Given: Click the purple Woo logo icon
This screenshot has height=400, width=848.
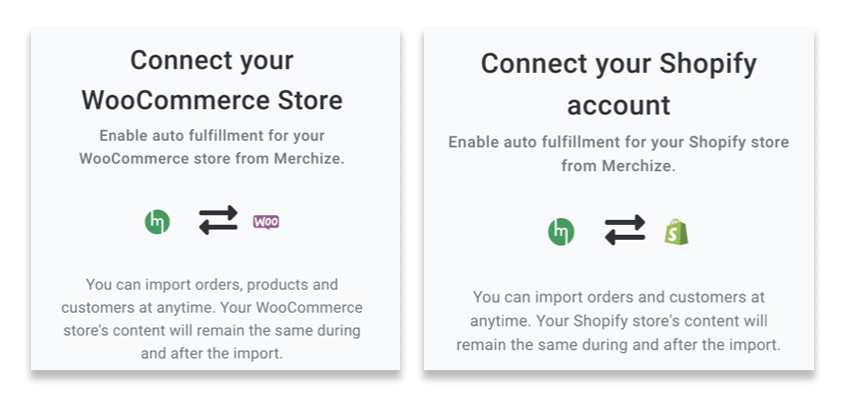Looking at the screenshot, I should coord(266,222).
